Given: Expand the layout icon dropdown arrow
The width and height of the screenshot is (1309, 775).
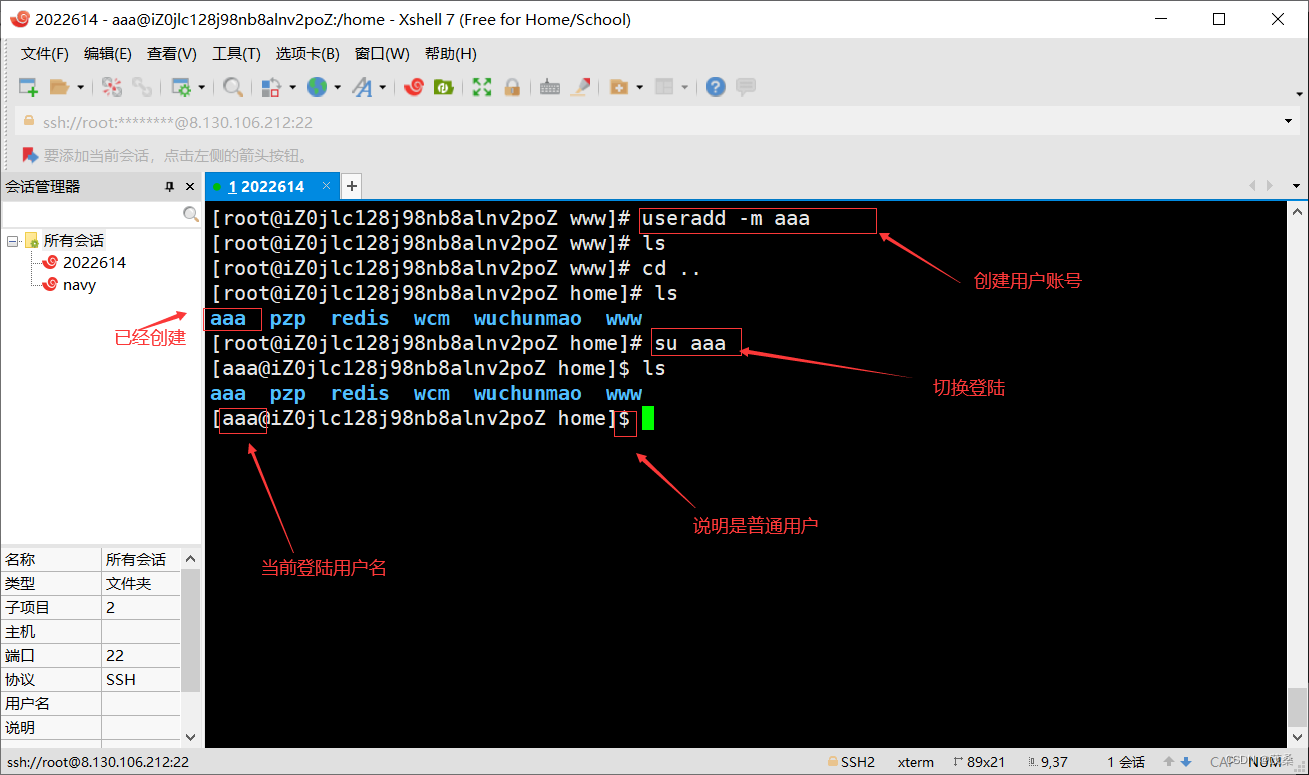Looking at the screenshot, I should coord(685,87).
